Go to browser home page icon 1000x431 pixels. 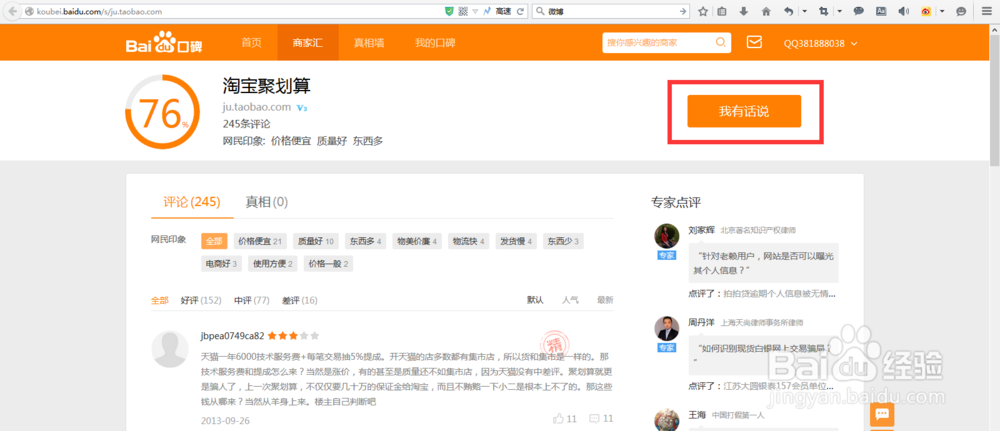coord(766,11)
